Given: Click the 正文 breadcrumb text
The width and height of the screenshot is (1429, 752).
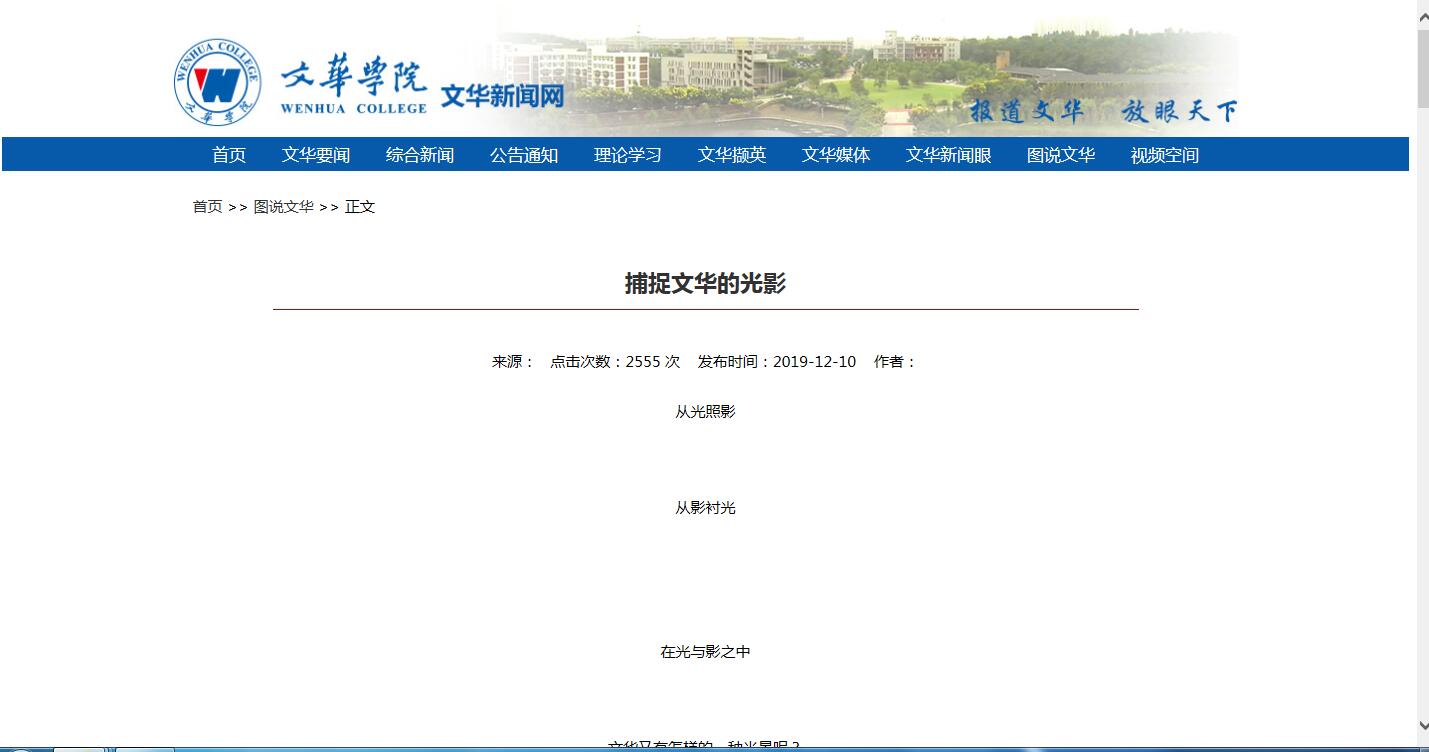Looking at the screenshot, I should click(x=360, y=207).
